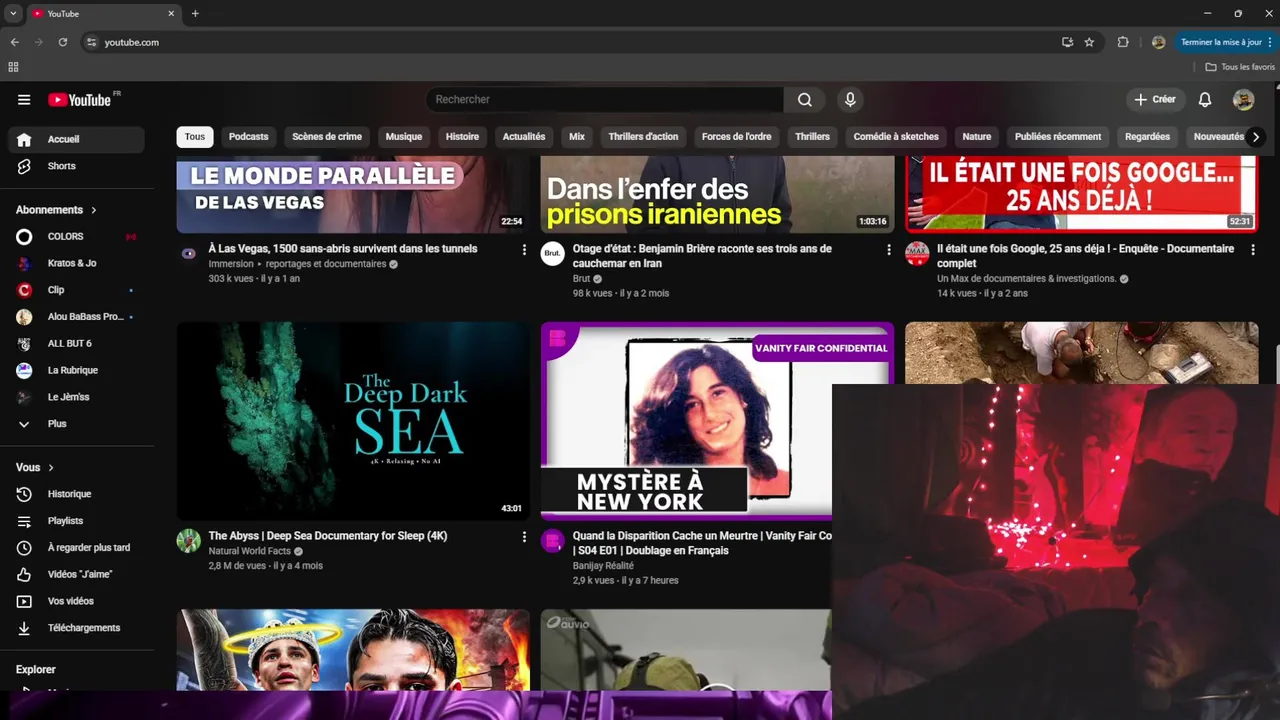
Task: Go back with the browser back arrow
Action: 14,42
